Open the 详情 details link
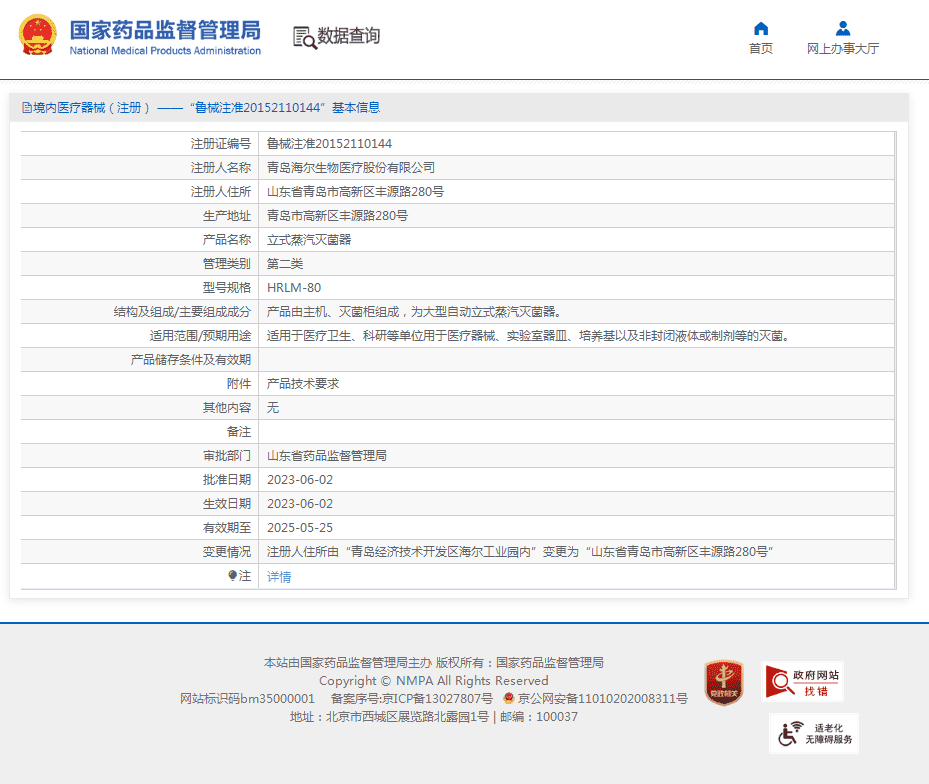Viewport: 929px width, 784px height. pyautogui.click(x=279, y=577)
